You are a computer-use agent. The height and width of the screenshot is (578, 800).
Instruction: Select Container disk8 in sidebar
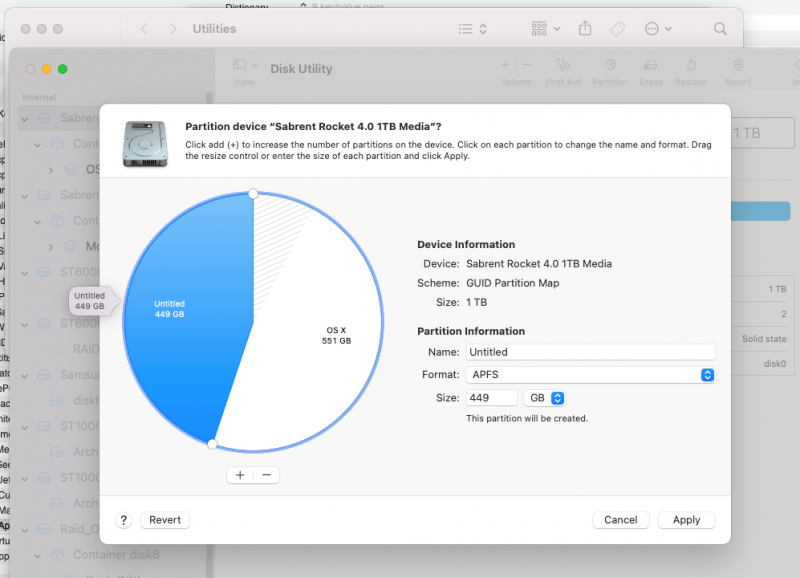point(116,555)
